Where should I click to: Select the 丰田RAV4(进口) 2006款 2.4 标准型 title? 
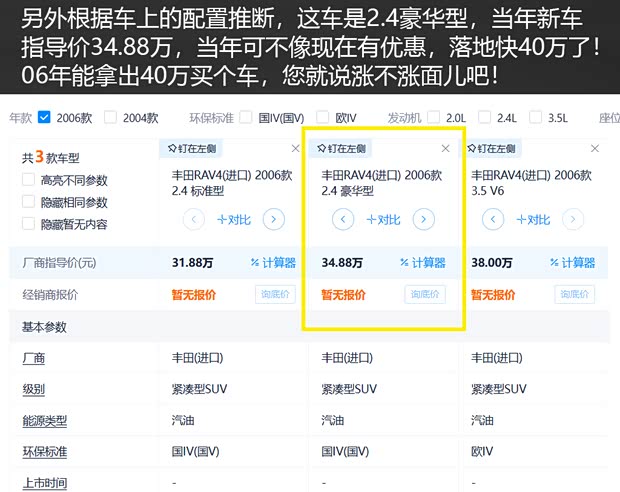(232, 183)
